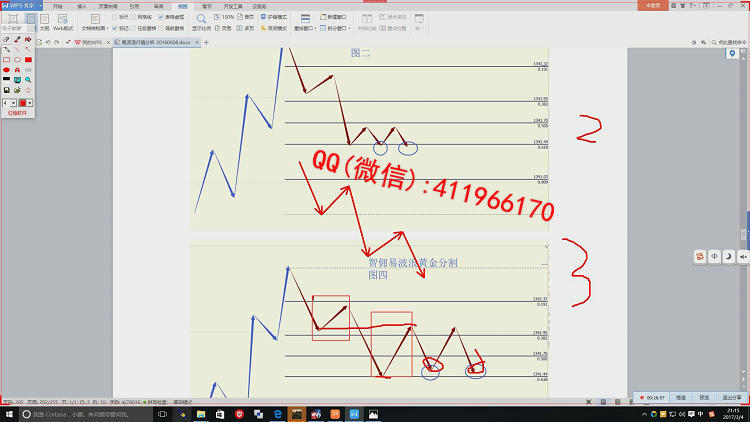Click the red current color swatch
The image size is (750, 422).
pos(24,102)
